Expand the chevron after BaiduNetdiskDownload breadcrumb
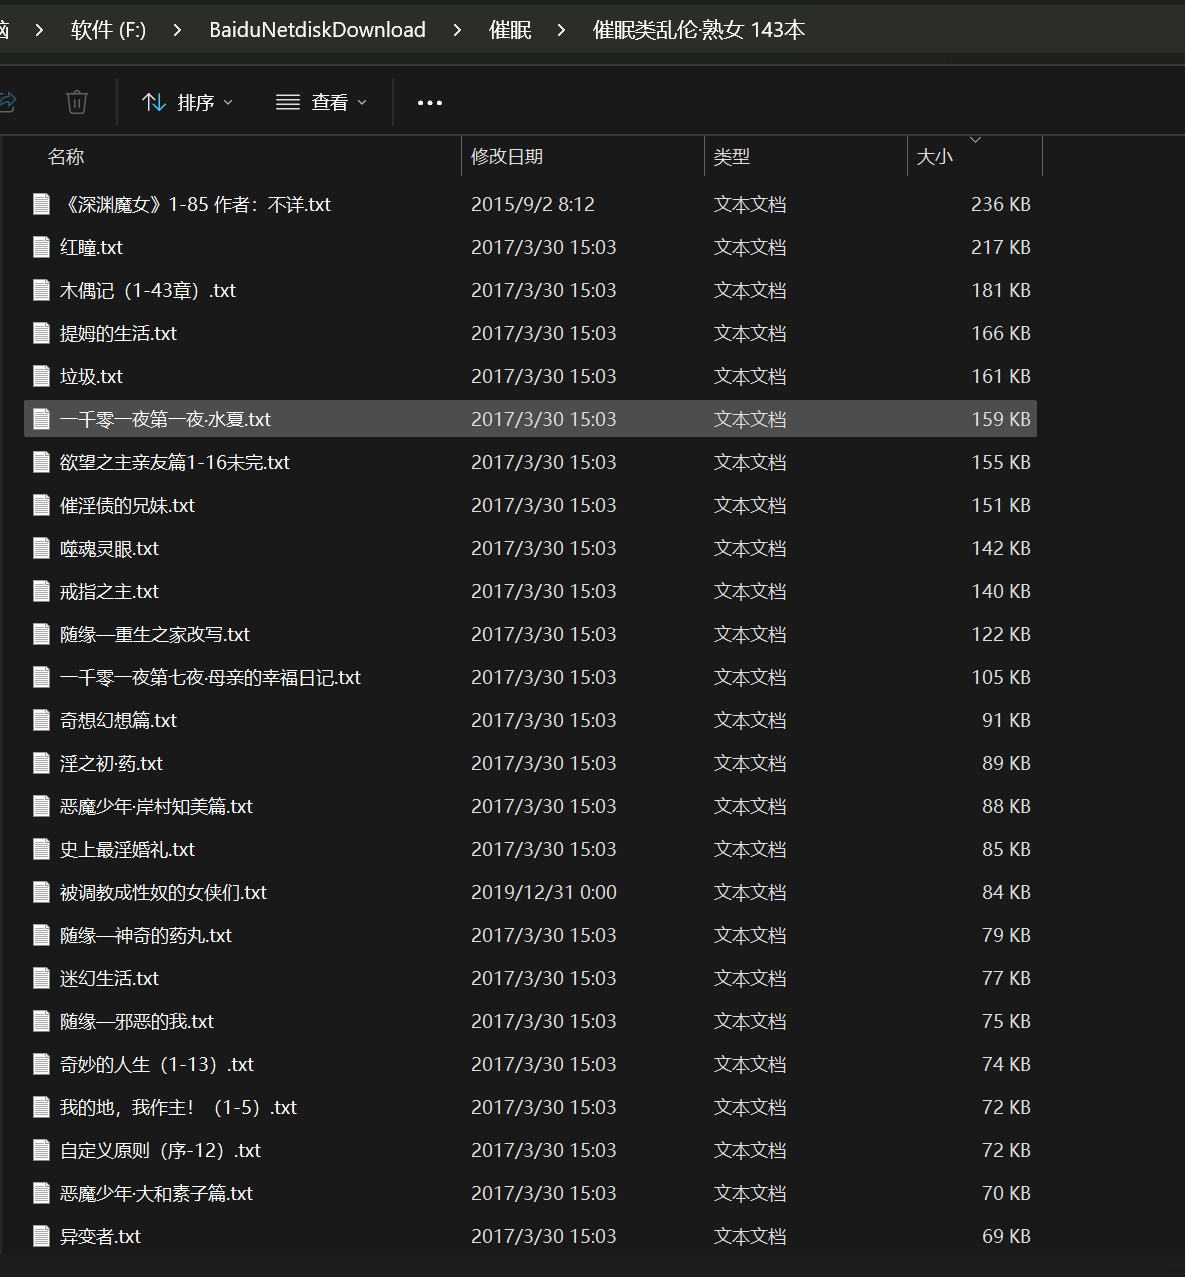1185x1277 pixels. 457,30
